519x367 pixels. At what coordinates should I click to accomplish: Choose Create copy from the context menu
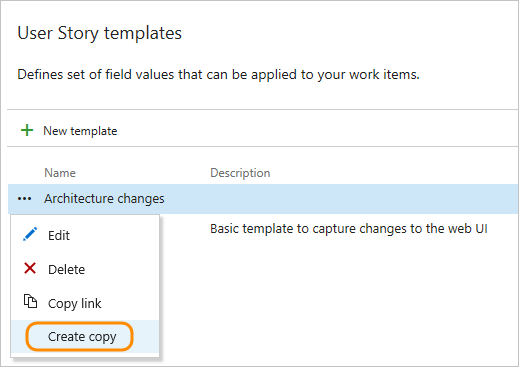82,337
